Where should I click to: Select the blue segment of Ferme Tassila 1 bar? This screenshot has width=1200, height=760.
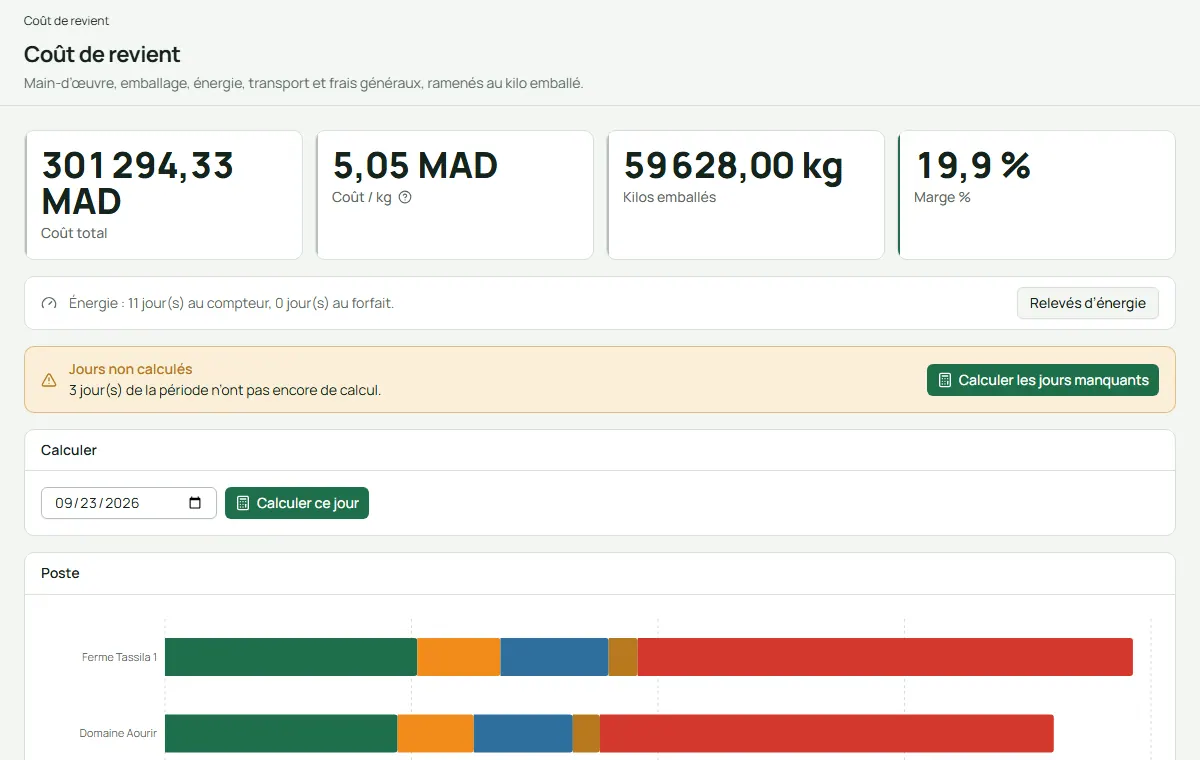(555, 657)
